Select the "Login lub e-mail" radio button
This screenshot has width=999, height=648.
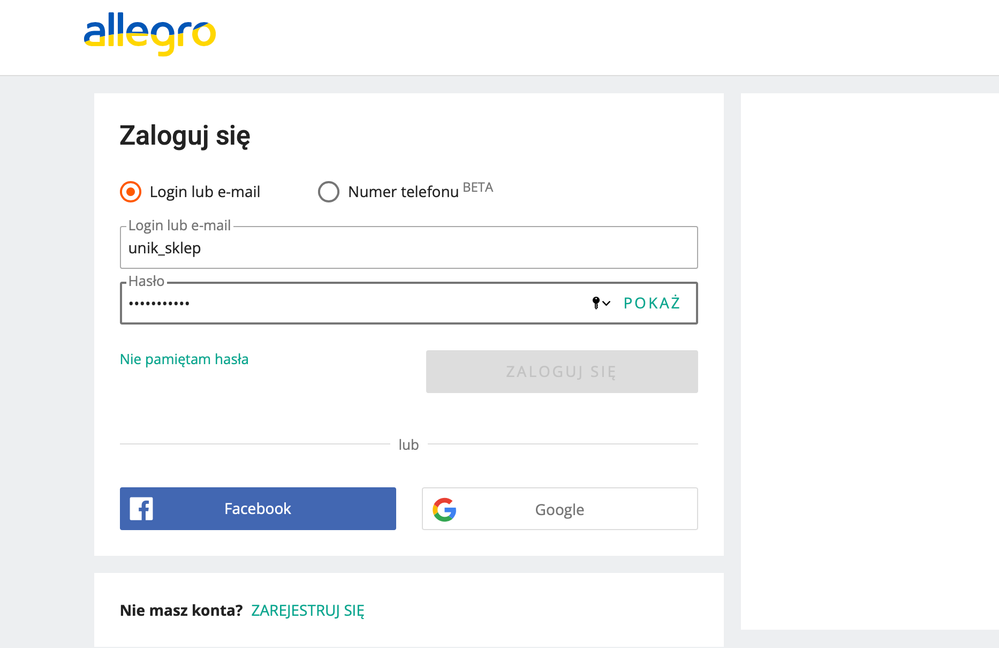[131, 192]
